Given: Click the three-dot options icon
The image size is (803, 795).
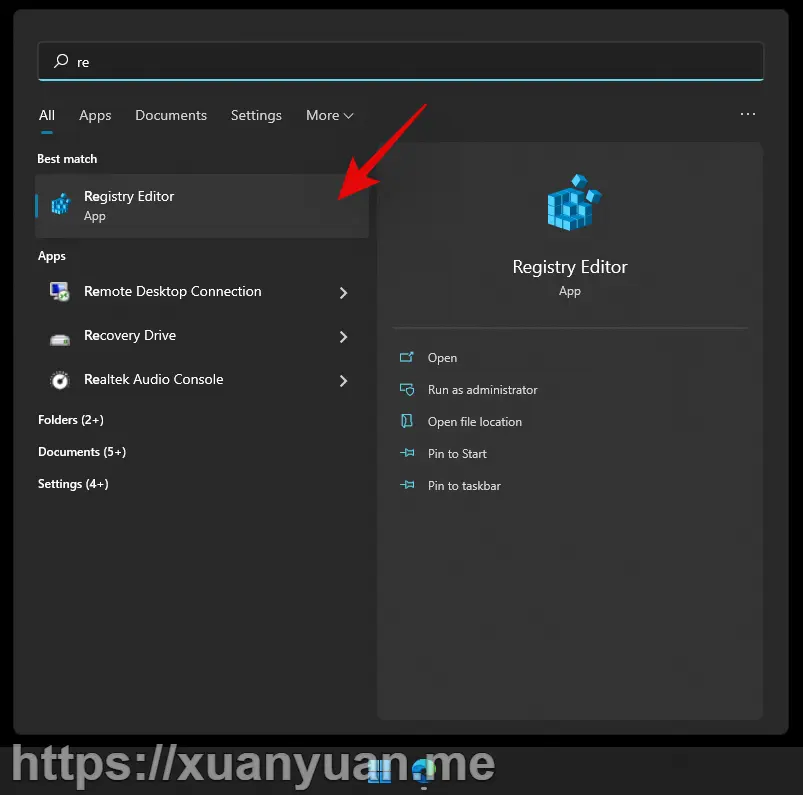Looking at the screenshot, I should pyautogui.click(x=747, y=115).
